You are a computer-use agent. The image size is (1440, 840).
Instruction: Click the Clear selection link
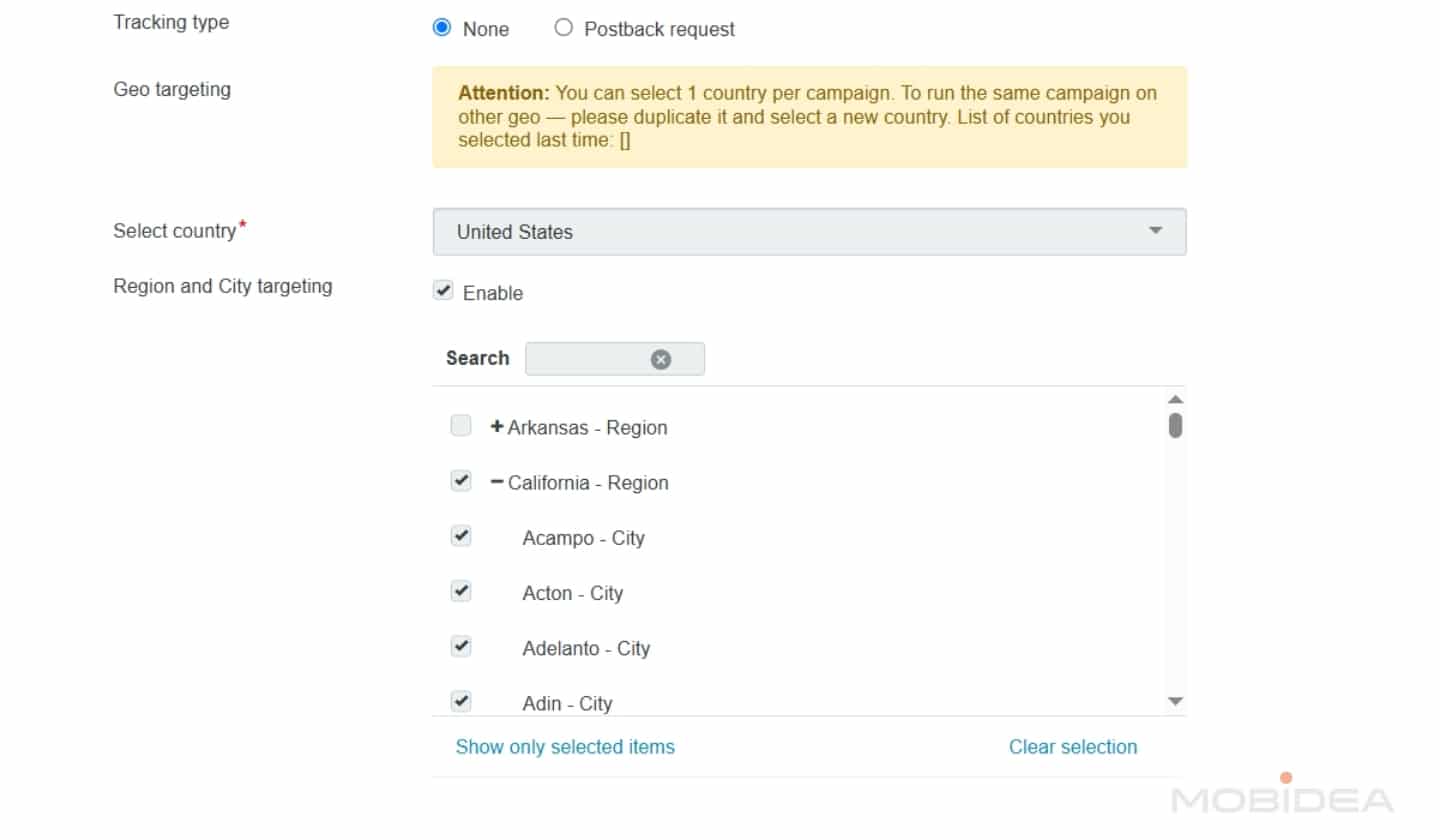[1072, 747]
